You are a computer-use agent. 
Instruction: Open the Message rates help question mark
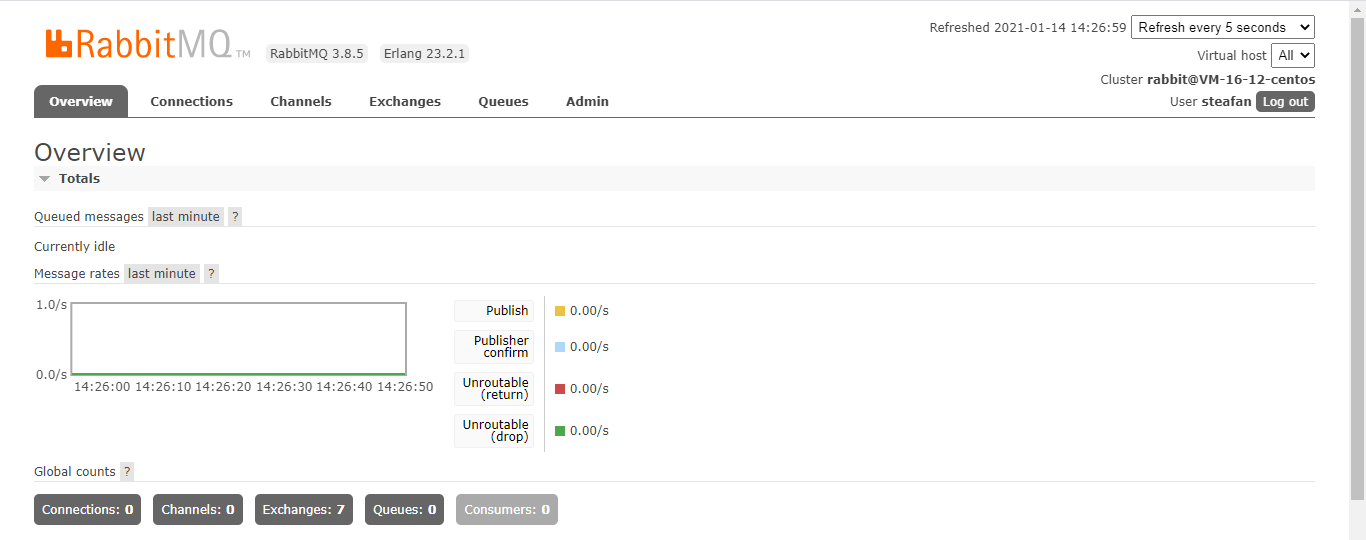211,274
